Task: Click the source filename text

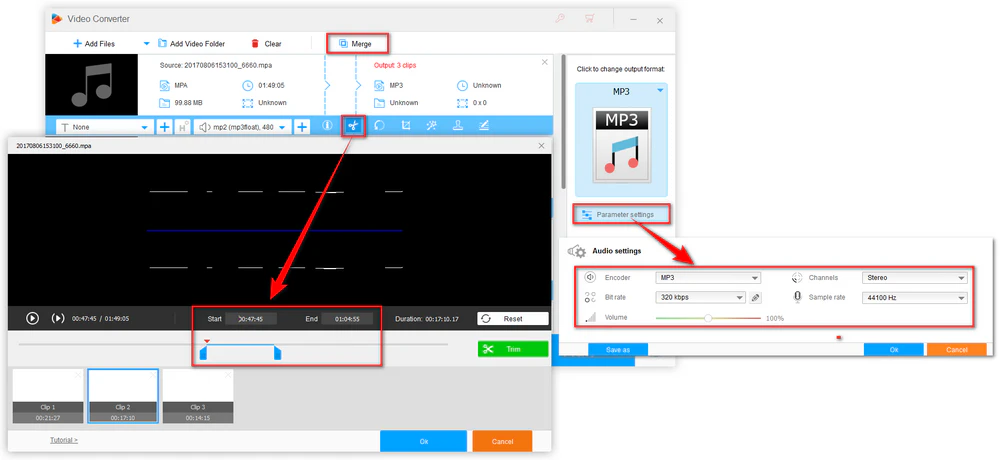Action: [x=214, y=65]
